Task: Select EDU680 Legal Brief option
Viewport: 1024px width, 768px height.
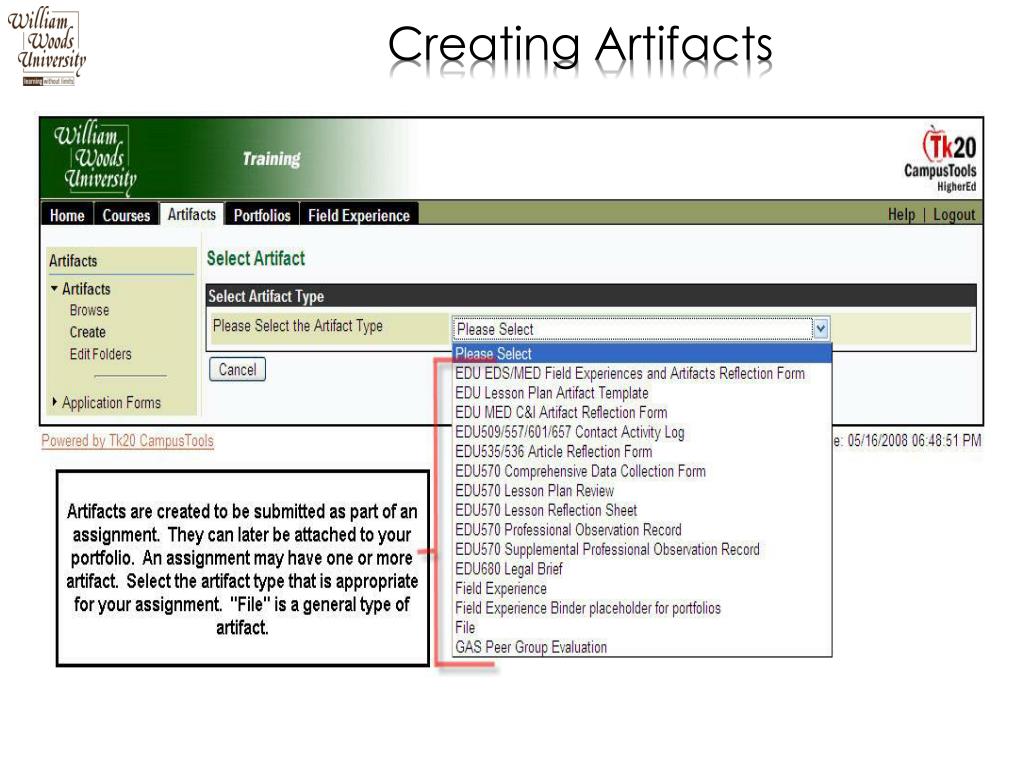Action: coord(642,569)
